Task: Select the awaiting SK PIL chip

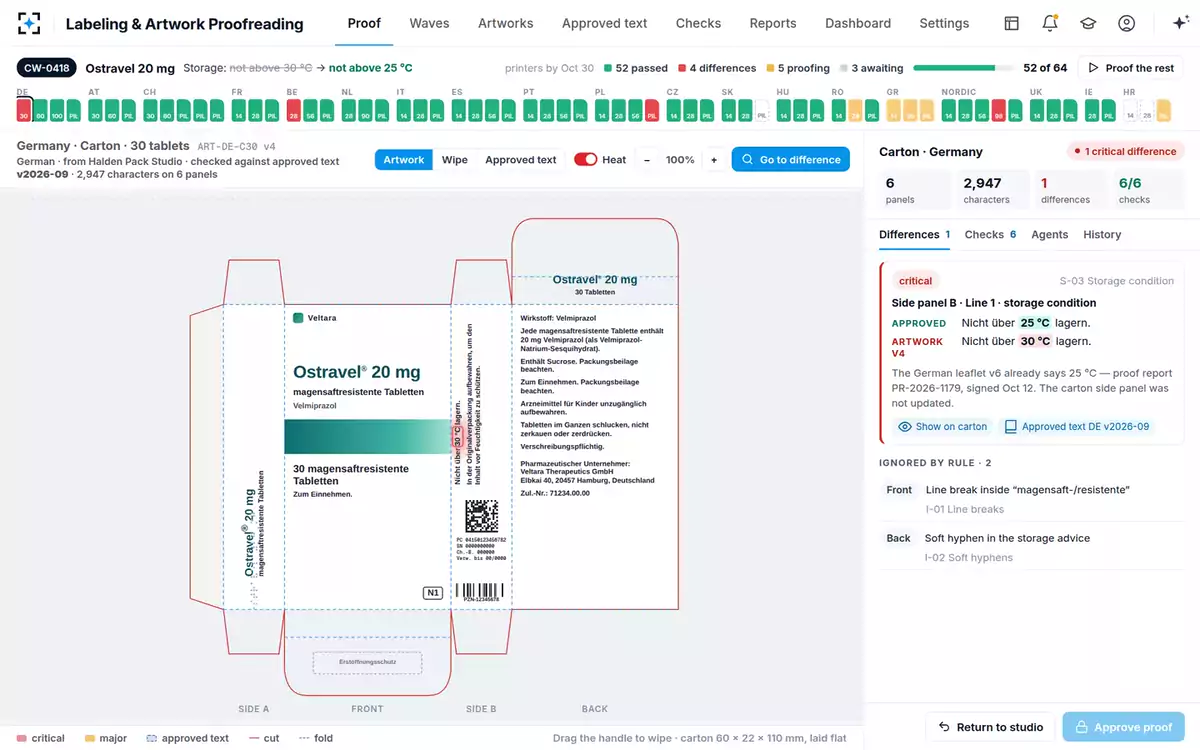Action: click(762, 110)
